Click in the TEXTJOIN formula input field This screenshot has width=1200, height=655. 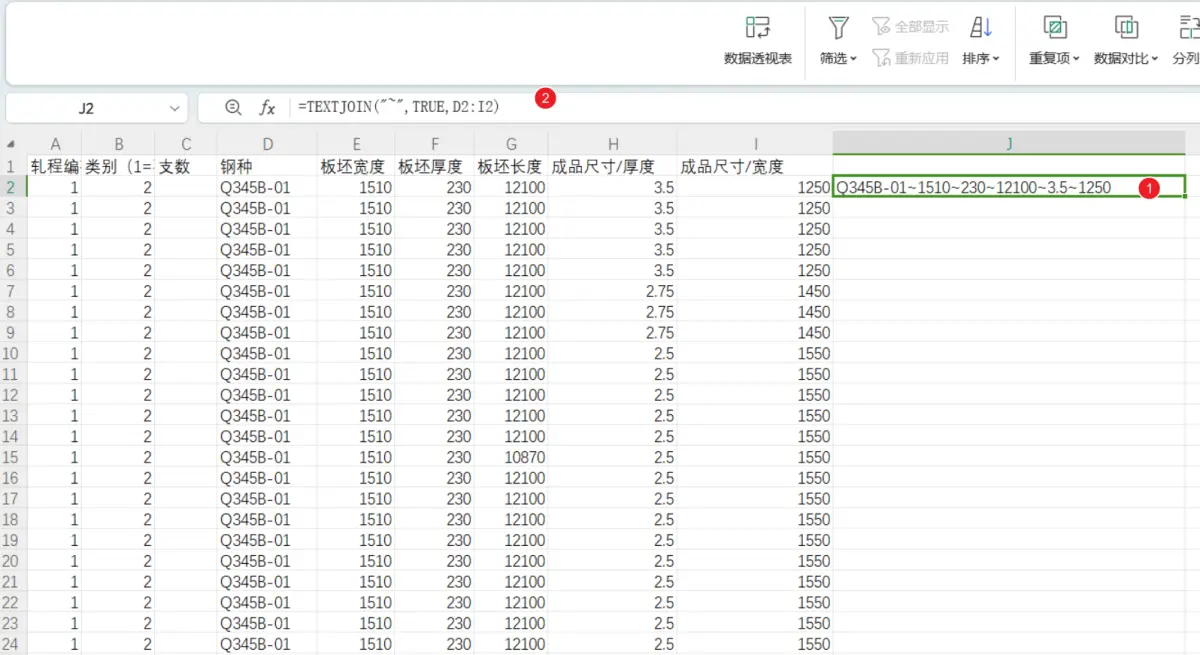700,107
